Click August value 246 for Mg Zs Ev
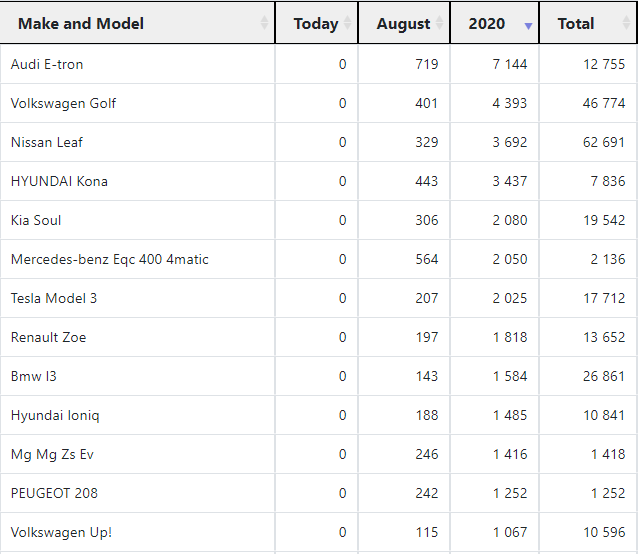 427,454
